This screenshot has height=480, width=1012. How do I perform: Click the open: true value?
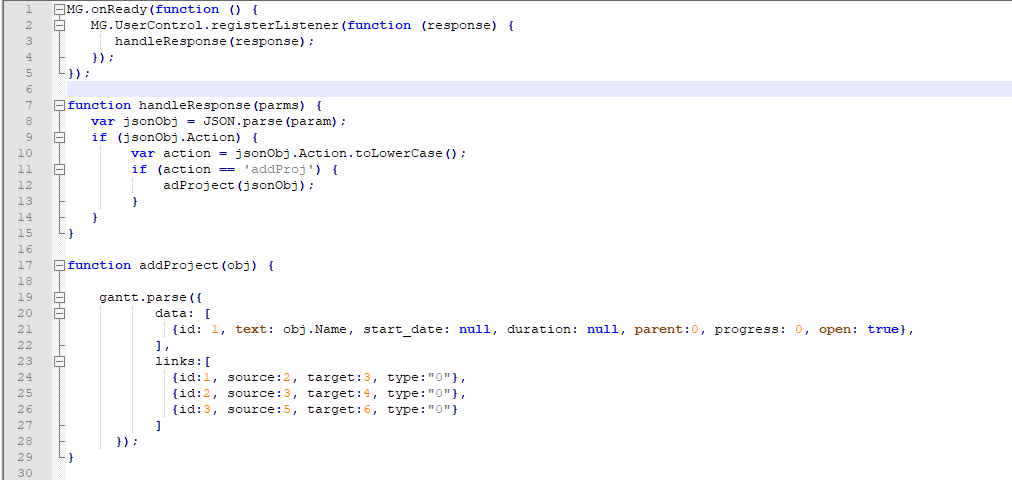coord(858,329)
